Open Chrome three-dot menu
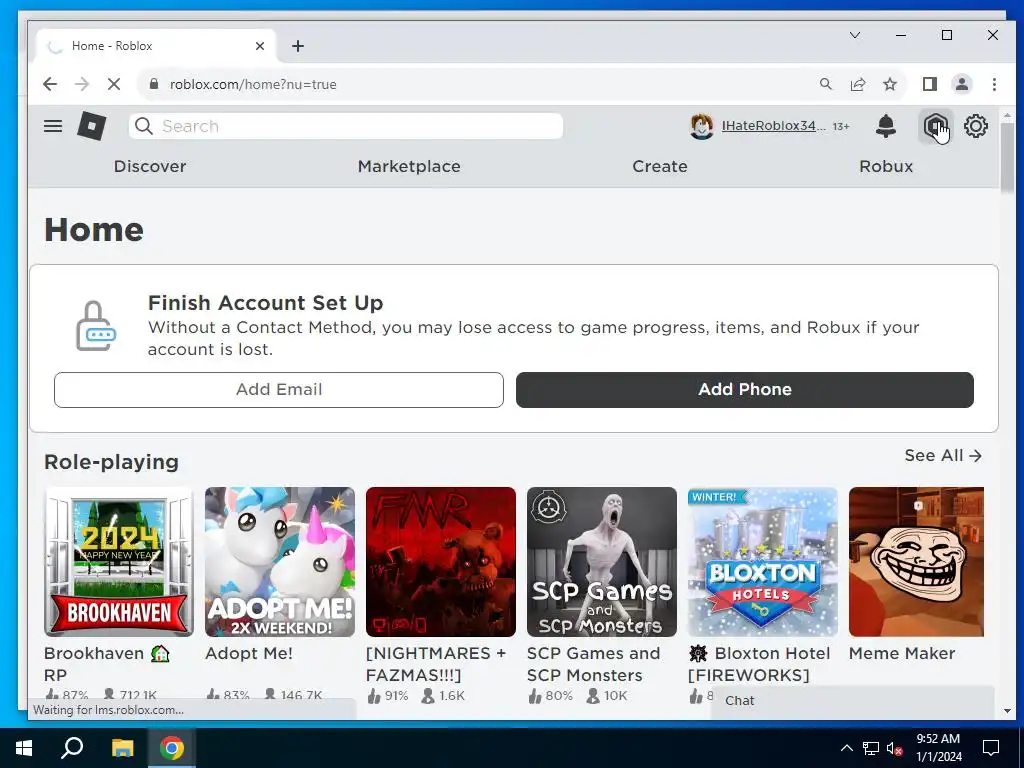Screen dimensions: 1024x768 pos(993,84)
